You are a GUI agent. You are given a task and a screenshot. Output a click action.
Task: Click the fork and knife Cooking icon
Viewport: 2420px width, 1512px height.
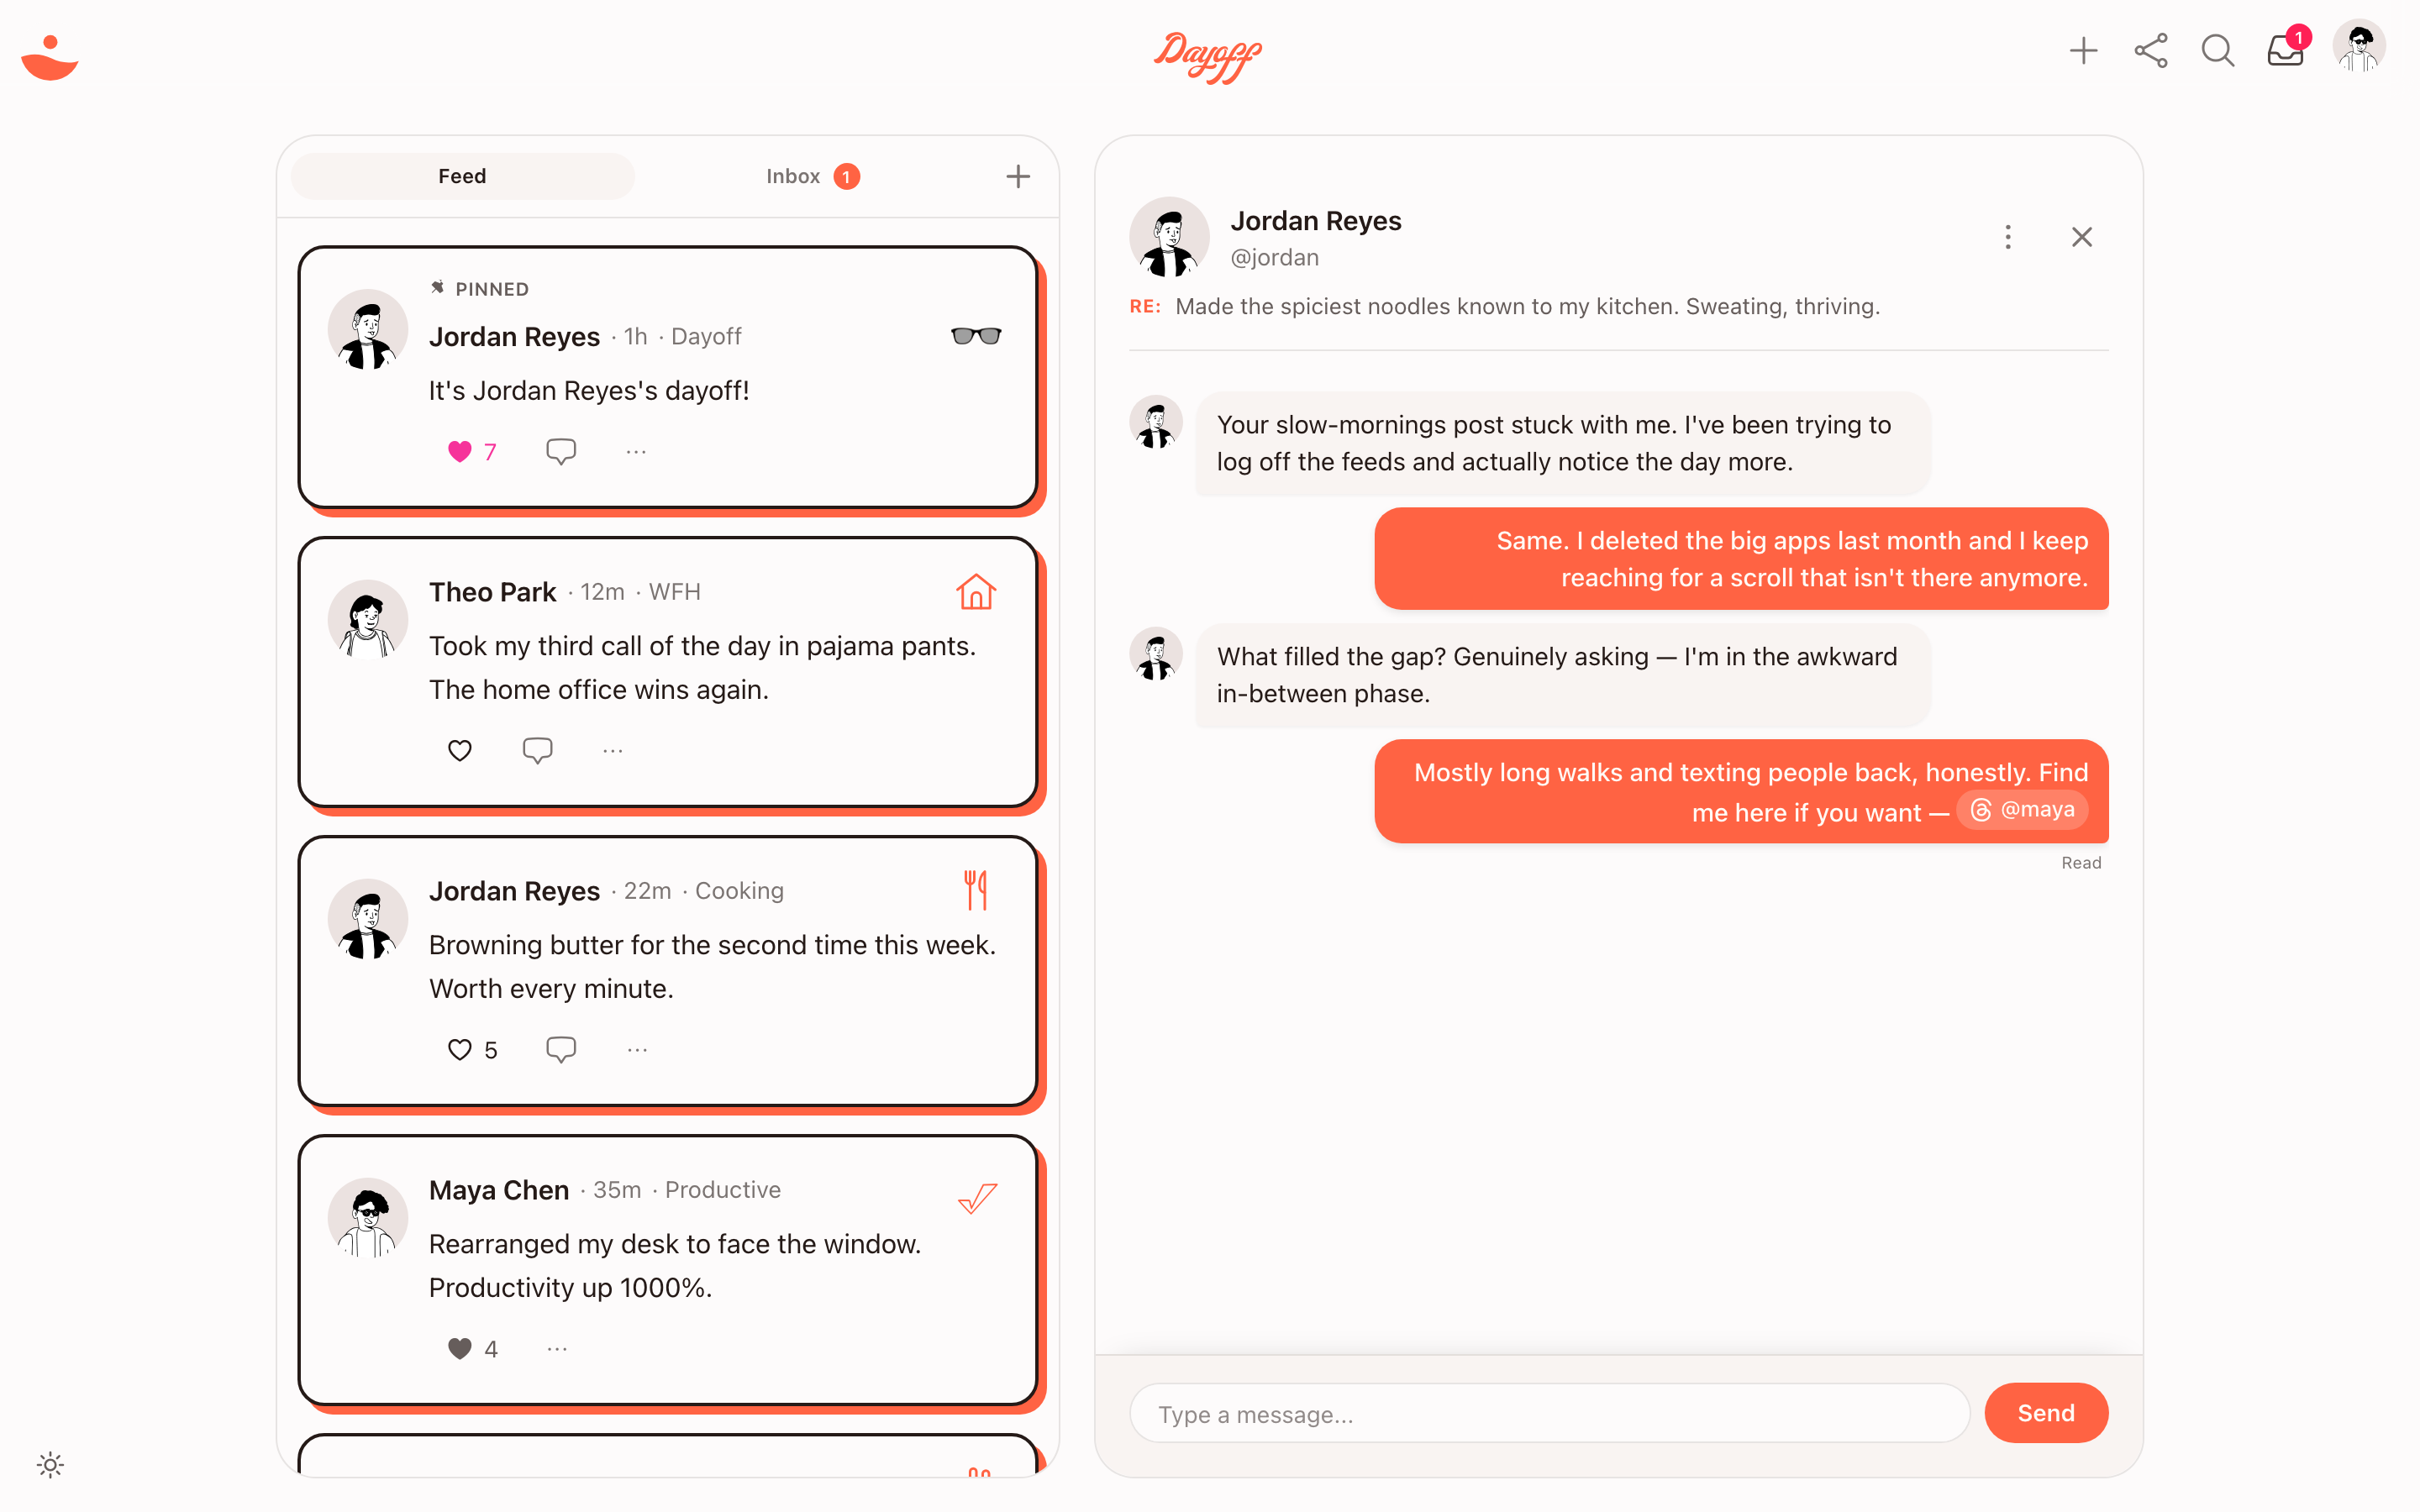pos(975,890)
